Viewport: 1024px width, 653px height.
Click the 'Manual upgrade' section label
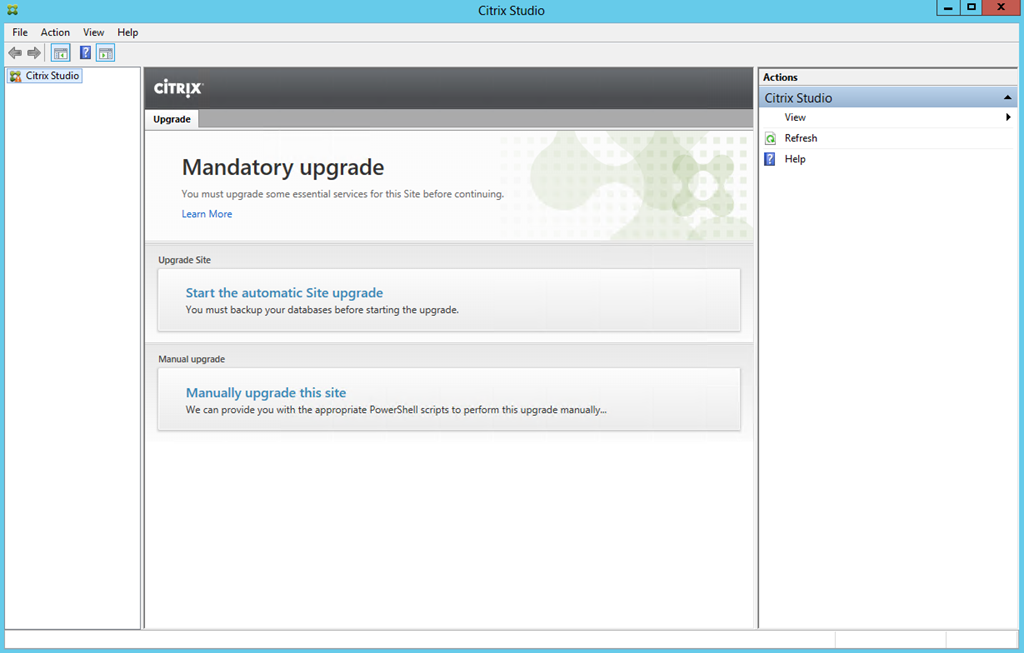(x=191, y=359)
